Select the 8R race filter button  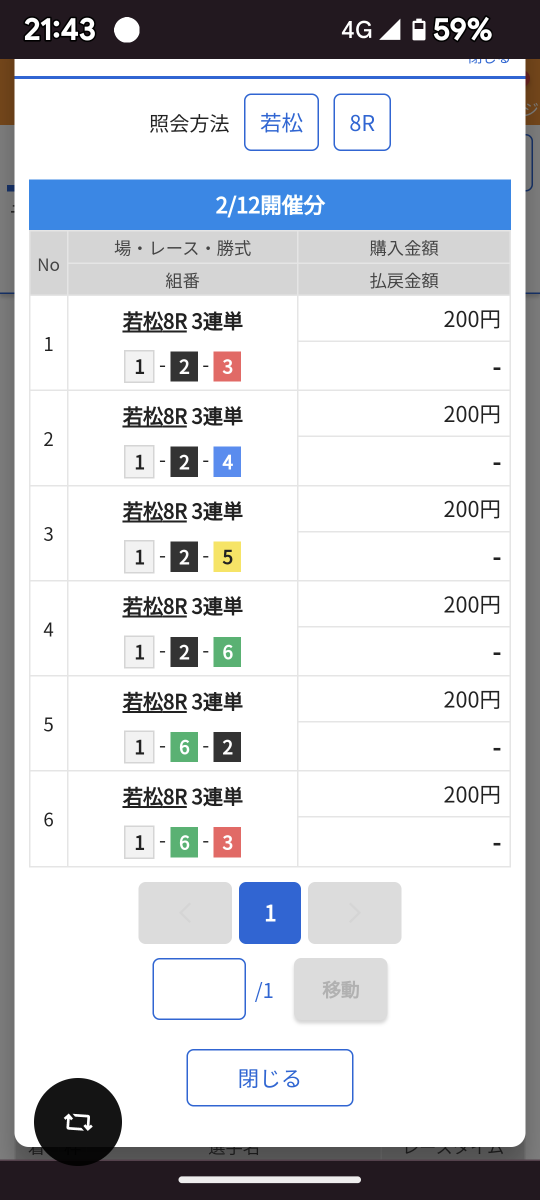(362, 122)
